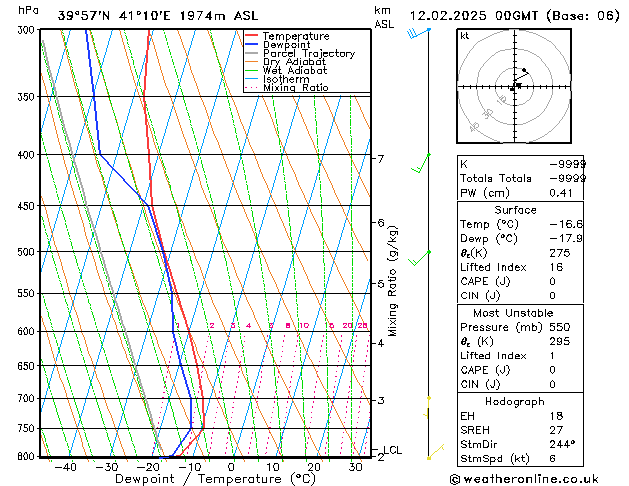Image resolution: width=629 pixels, height=486 pixels.
Task: Click the 600 hPa pressure label
Action: click(28, 332)
